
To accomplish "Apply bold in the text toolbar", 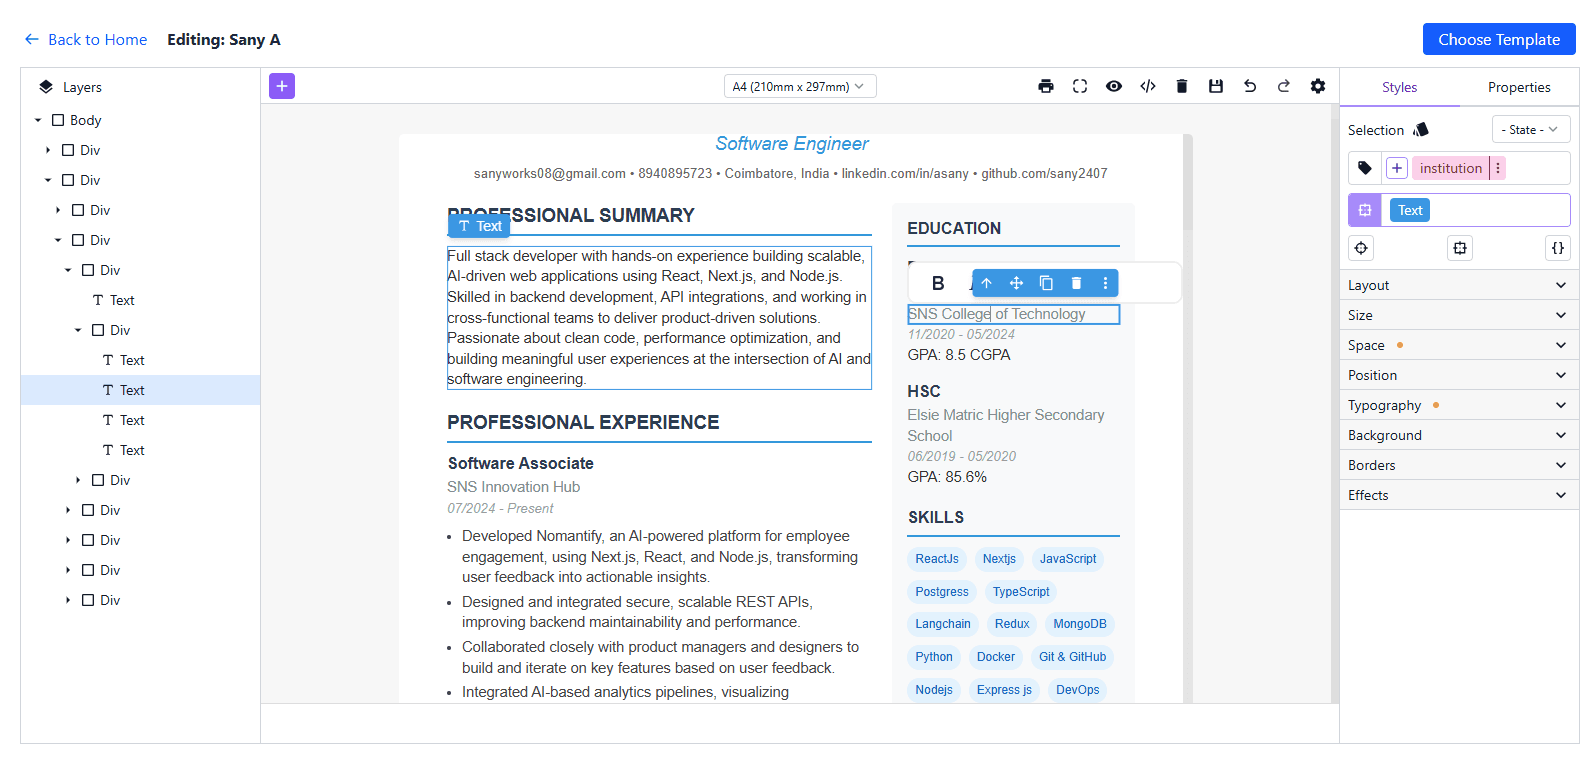I will 938,283.
